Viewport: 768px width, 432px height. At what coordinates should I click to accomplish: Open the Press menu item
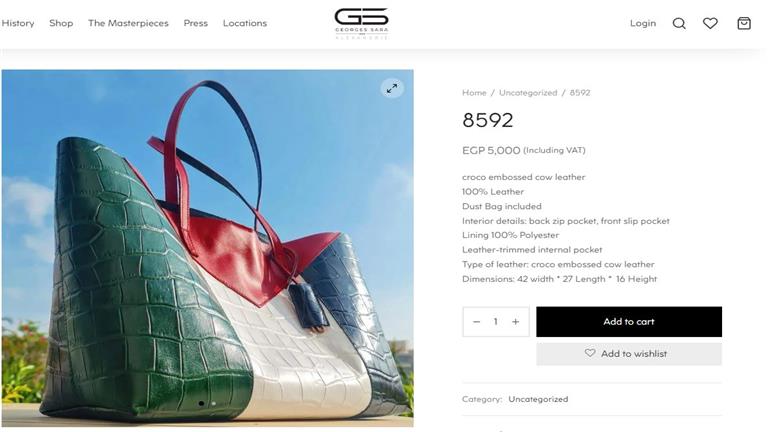pos(195,23)
